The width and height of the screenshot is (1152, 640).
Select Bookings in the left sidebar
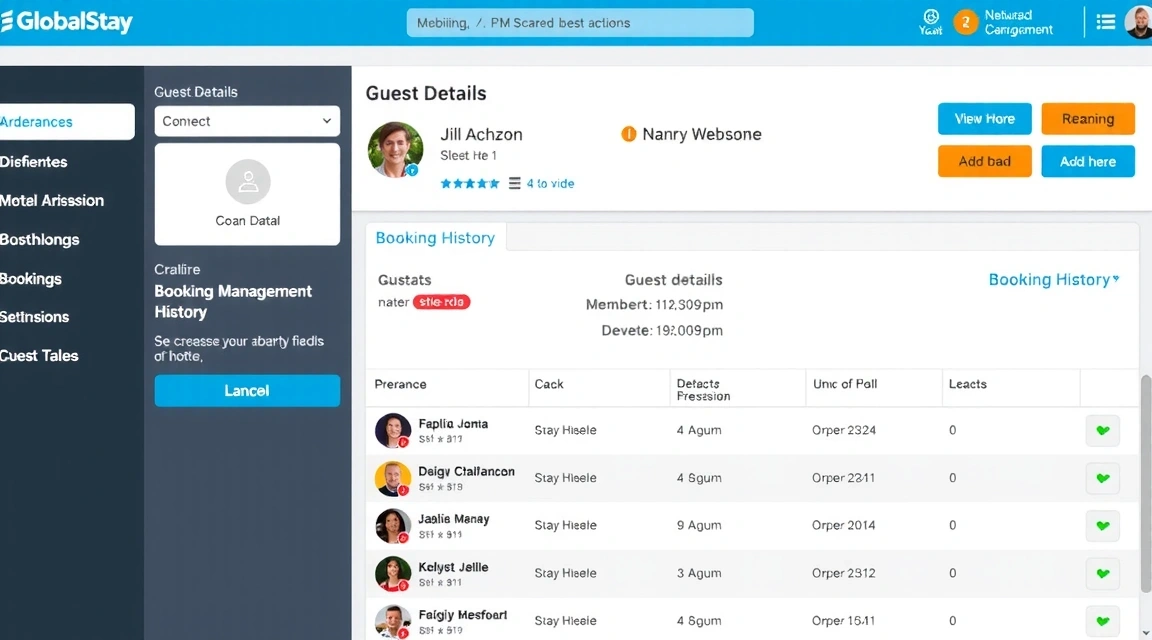click(x=31, y=278)
